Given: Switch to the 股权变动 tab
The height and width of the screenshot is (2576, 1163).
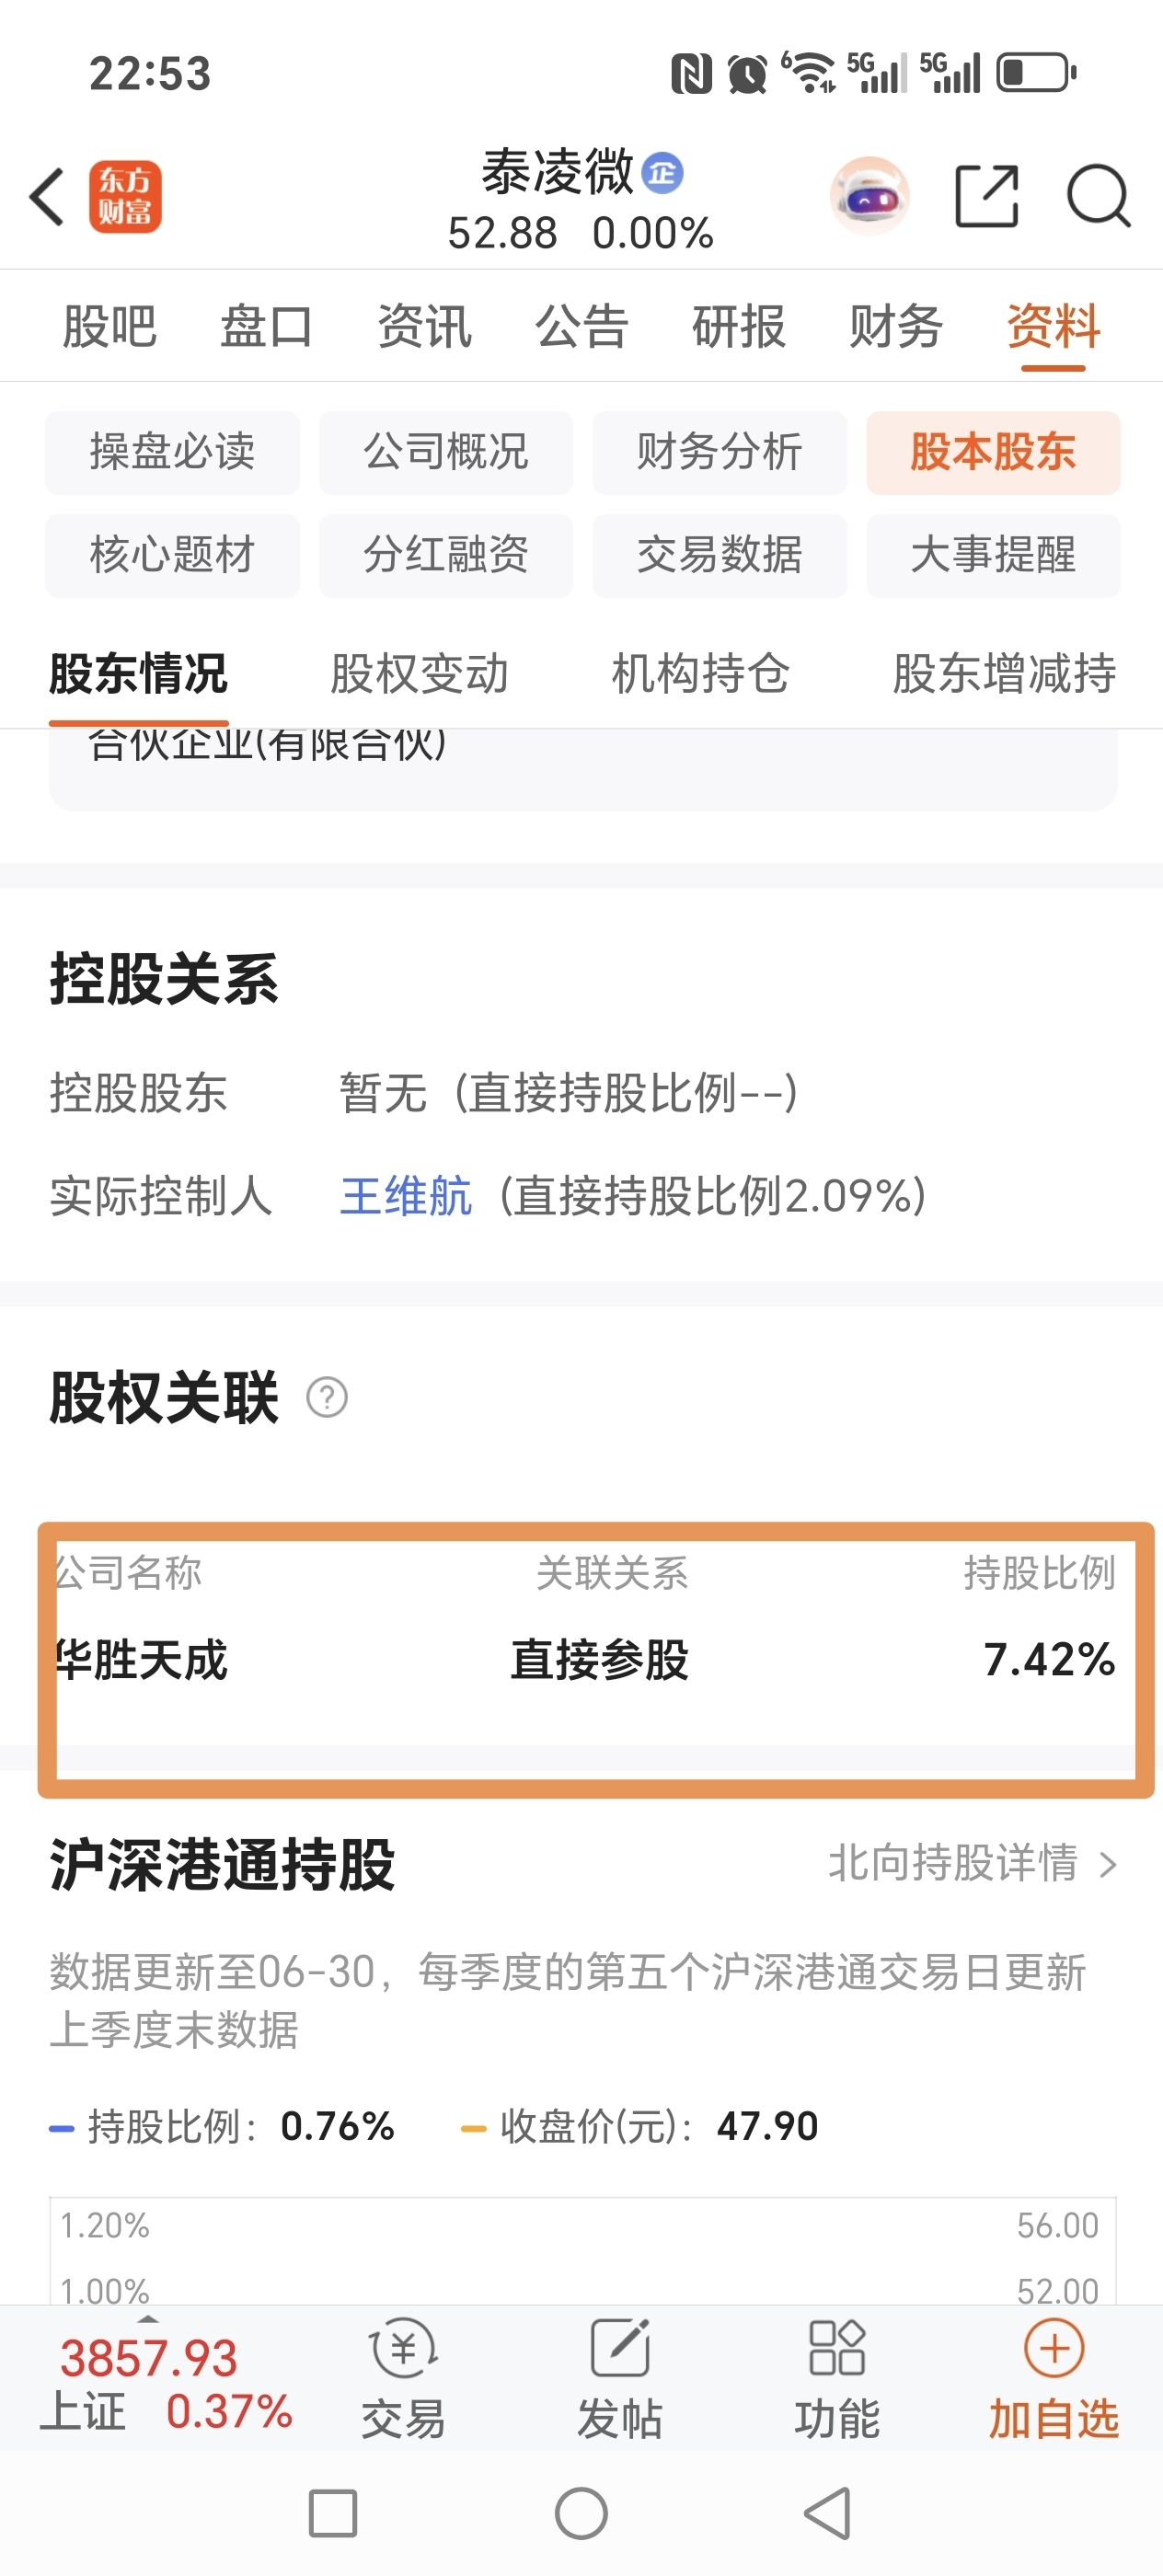Looking at the screenshot, I should 419,673.
